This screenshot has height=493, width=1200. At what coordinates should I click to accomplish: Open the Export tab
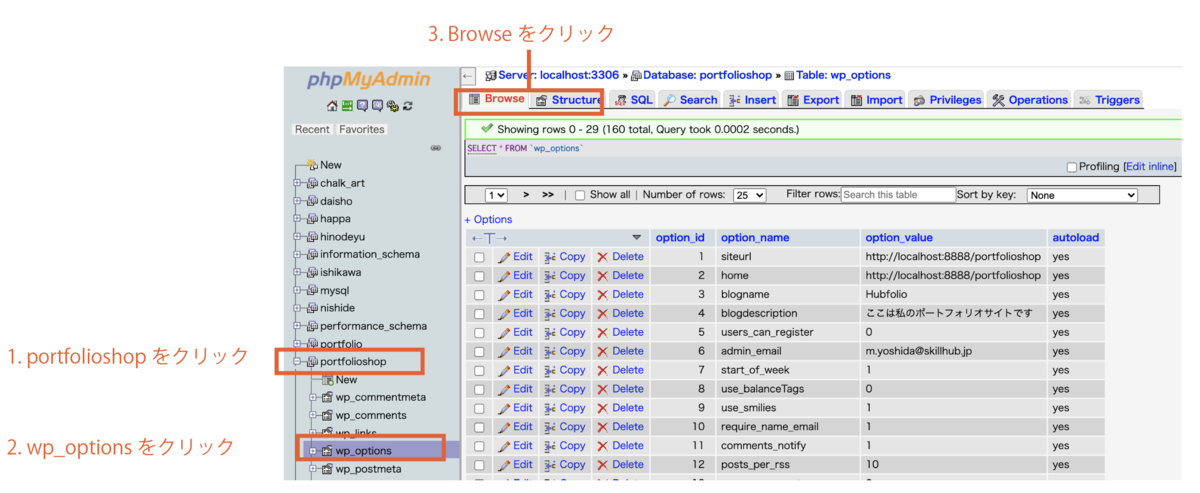pos(813,100)
